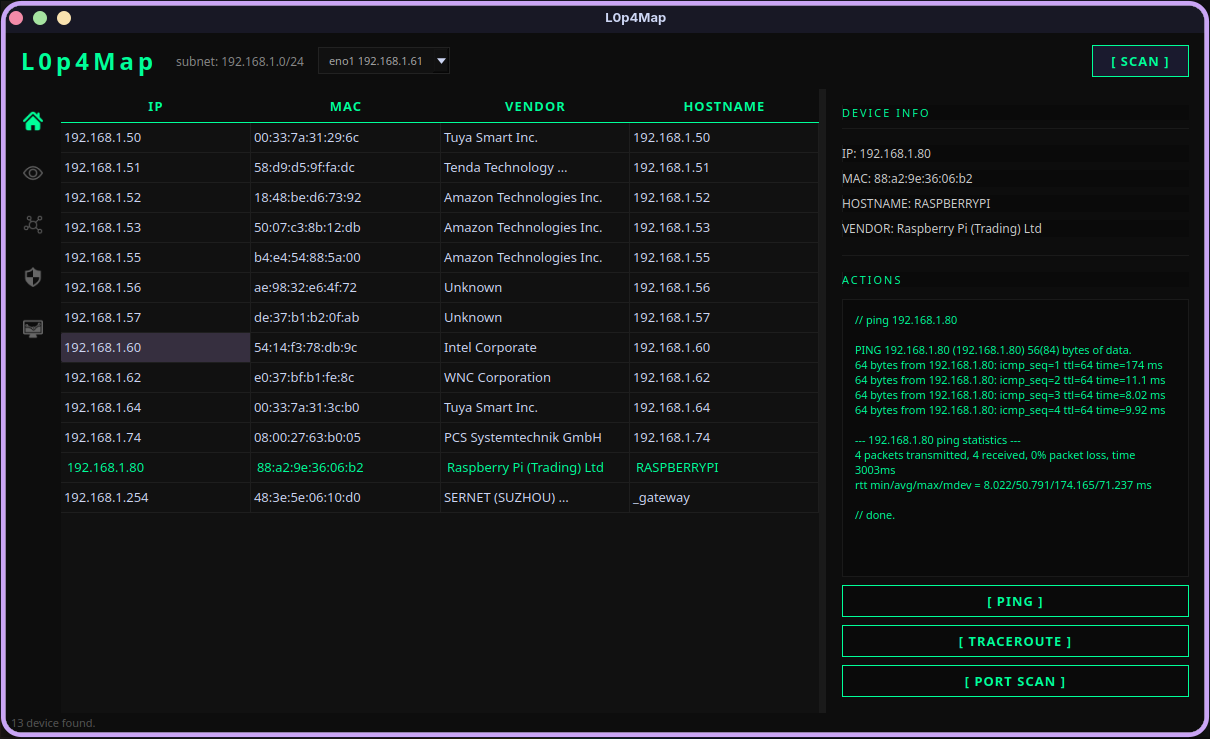The height and width of the screenshot is (739, 1210).
Task: Sort by the VENDOR column header
Action: pyautogui.click(x=535, y=106)
